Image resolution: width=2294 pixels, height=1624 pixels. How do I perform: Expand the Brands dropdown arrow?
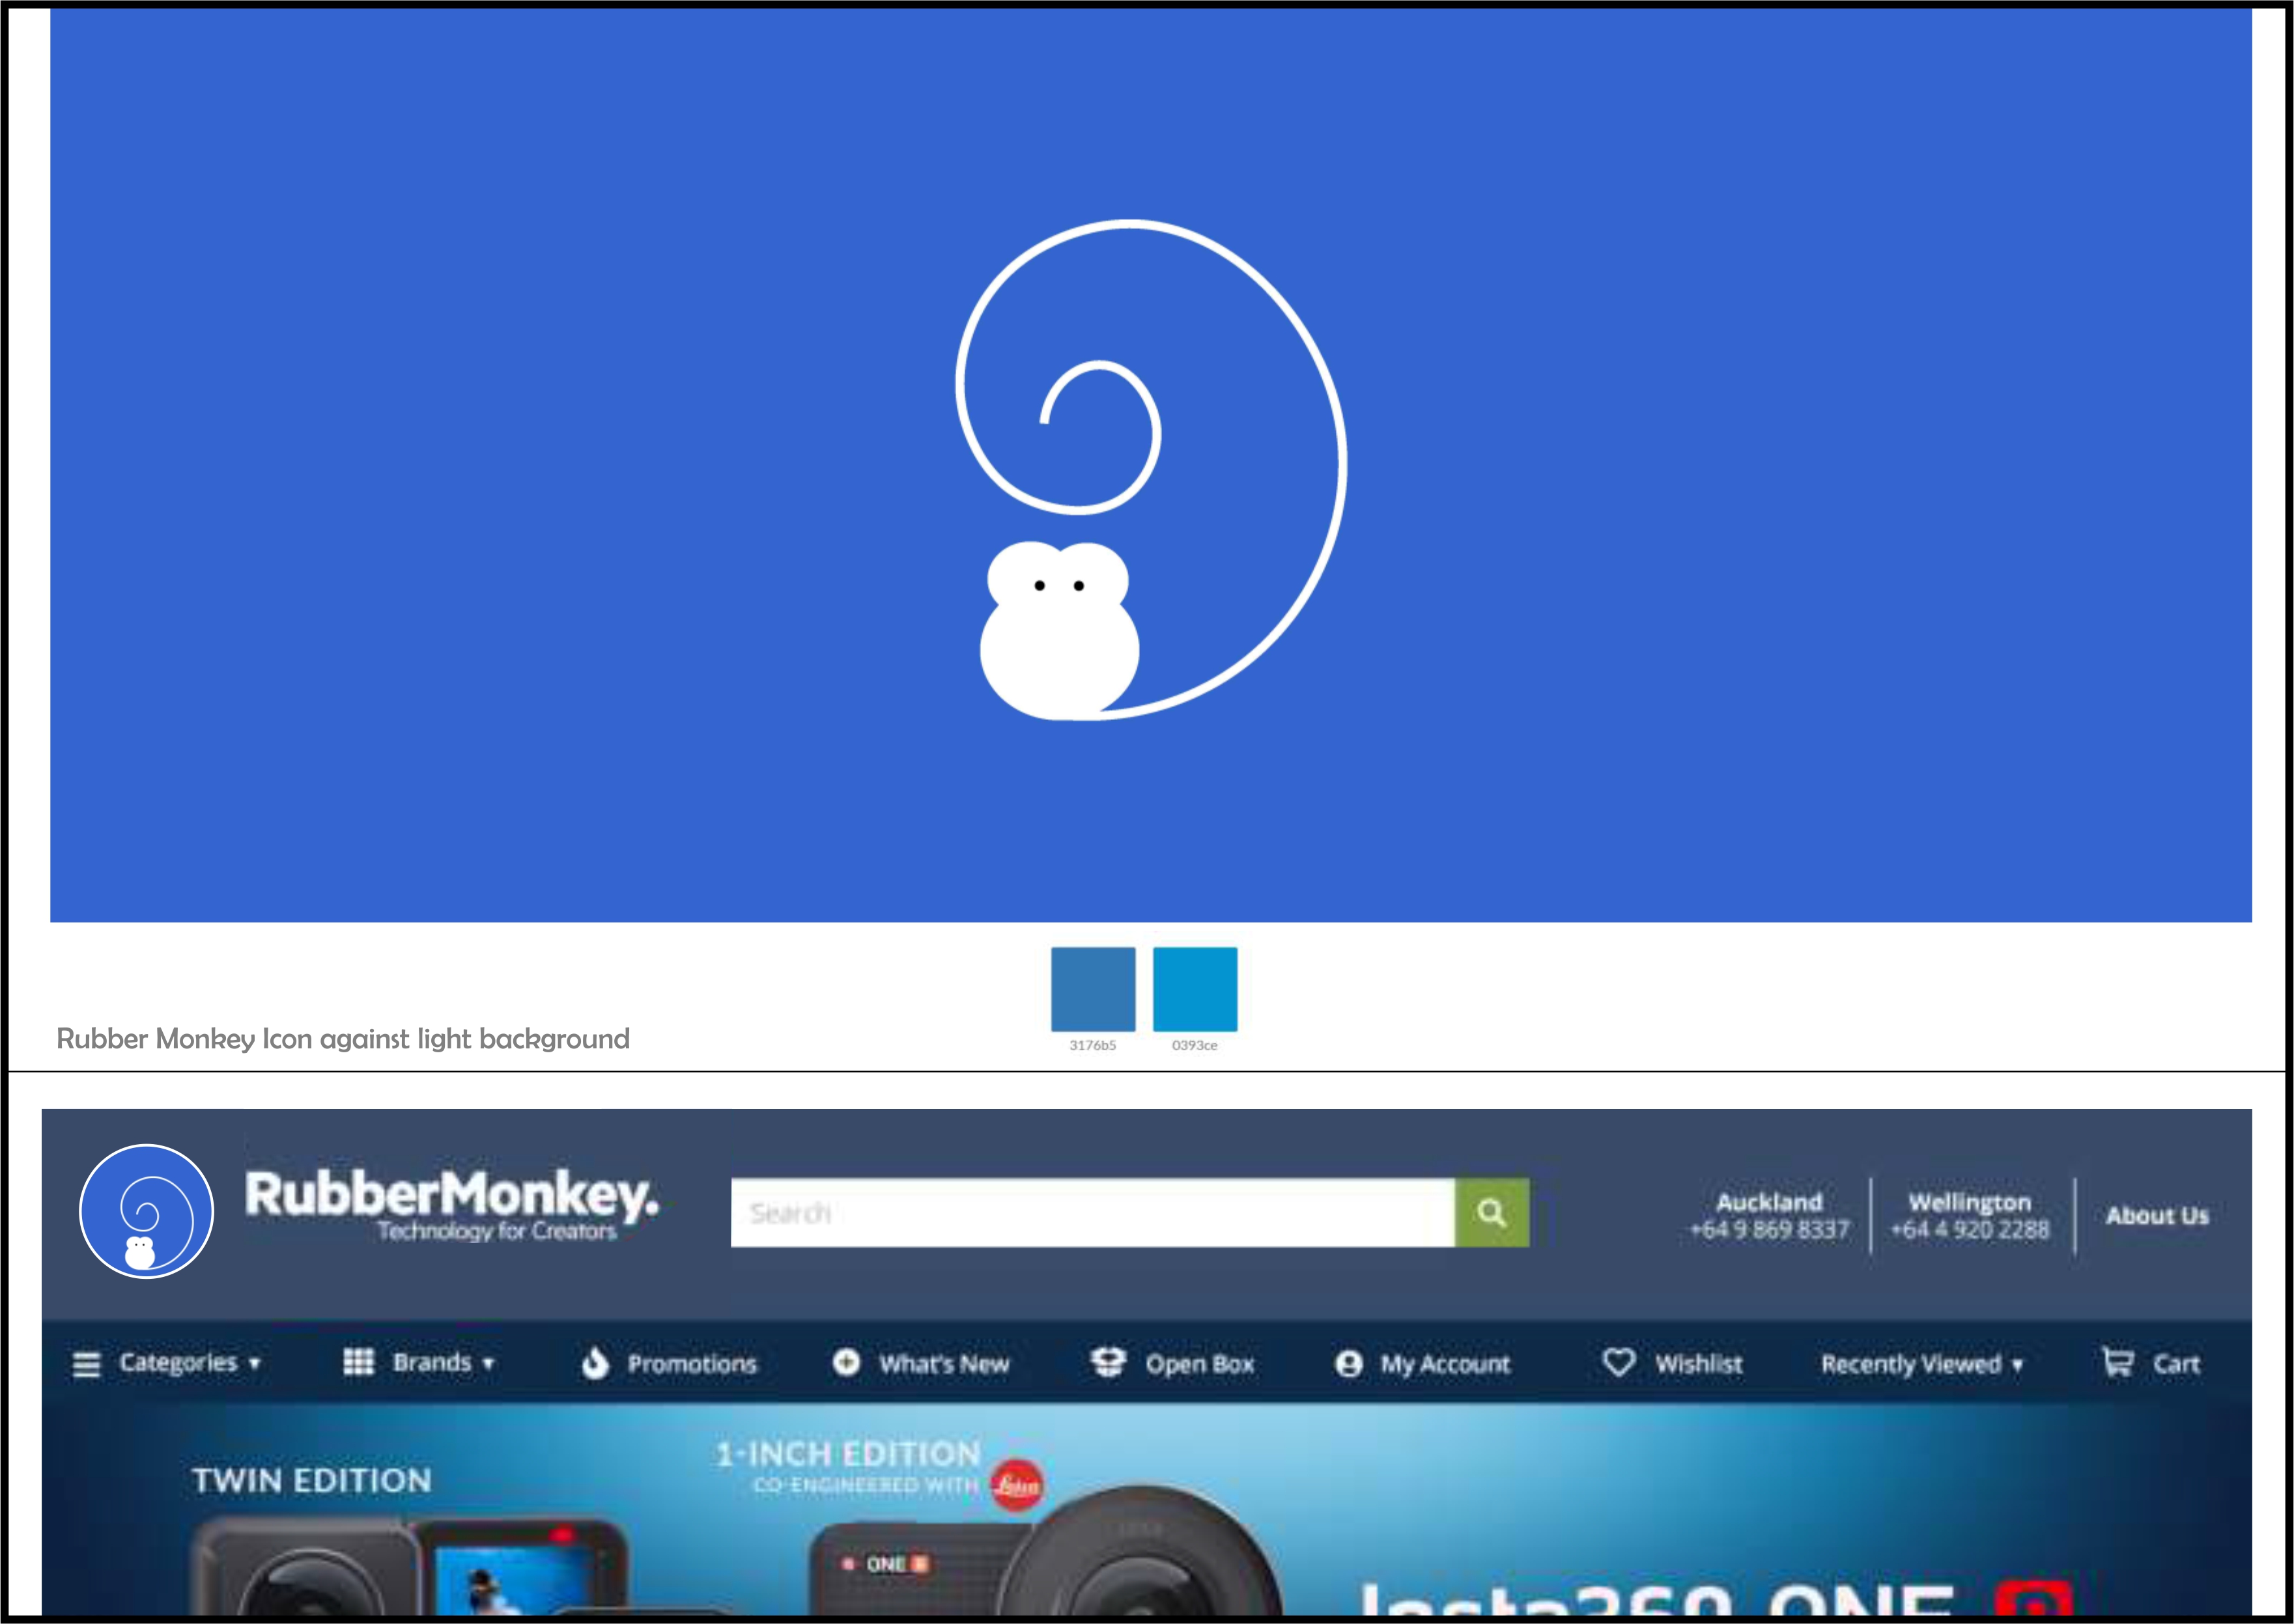488,1364
